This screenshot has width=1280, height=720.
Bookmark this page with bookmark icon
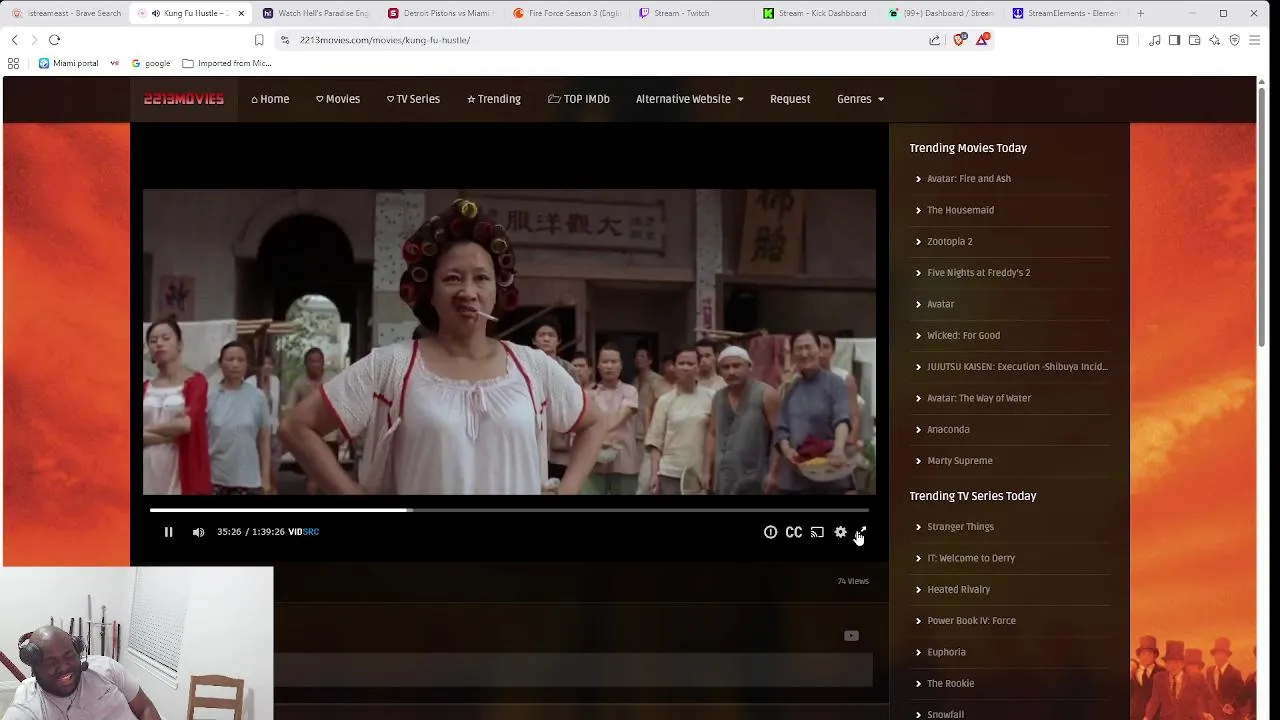(x=259, y=40)
